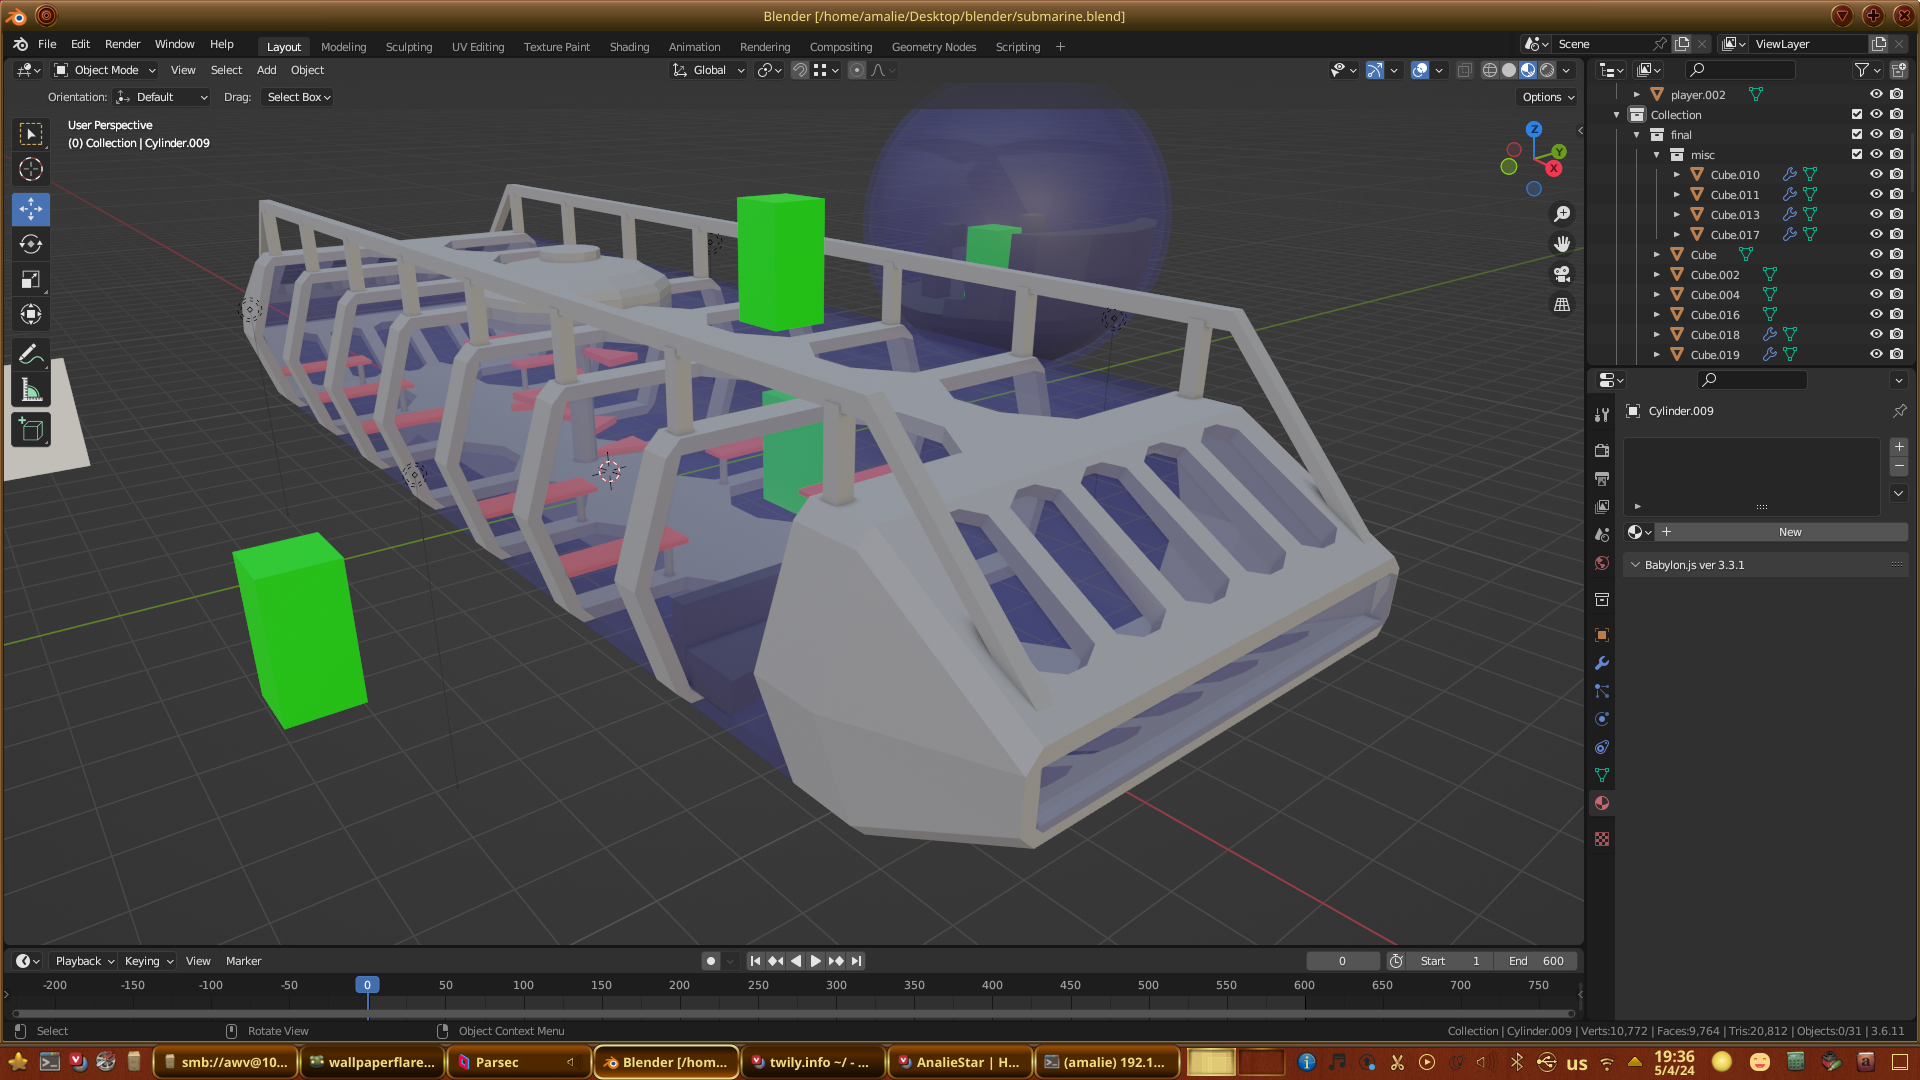The height and width of the screenshot is (1080, 1920).
Task: Select the Rotate tool in the left toolbar
Action: [31, 244]
